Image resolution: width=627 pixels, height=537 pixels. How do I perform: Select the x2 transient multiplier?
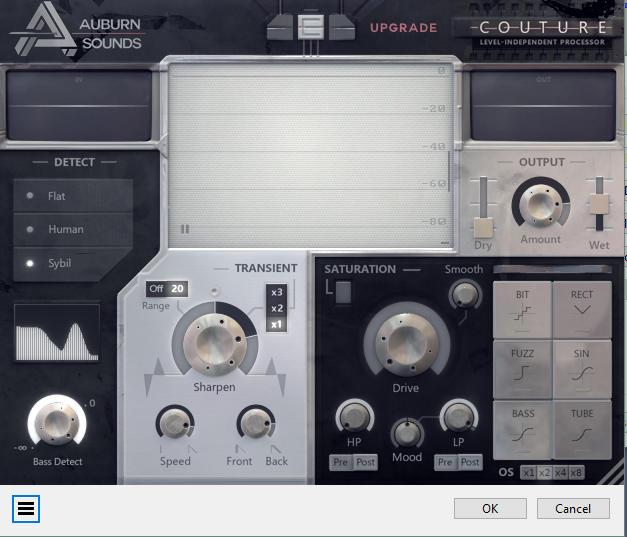tap(276, 308)
